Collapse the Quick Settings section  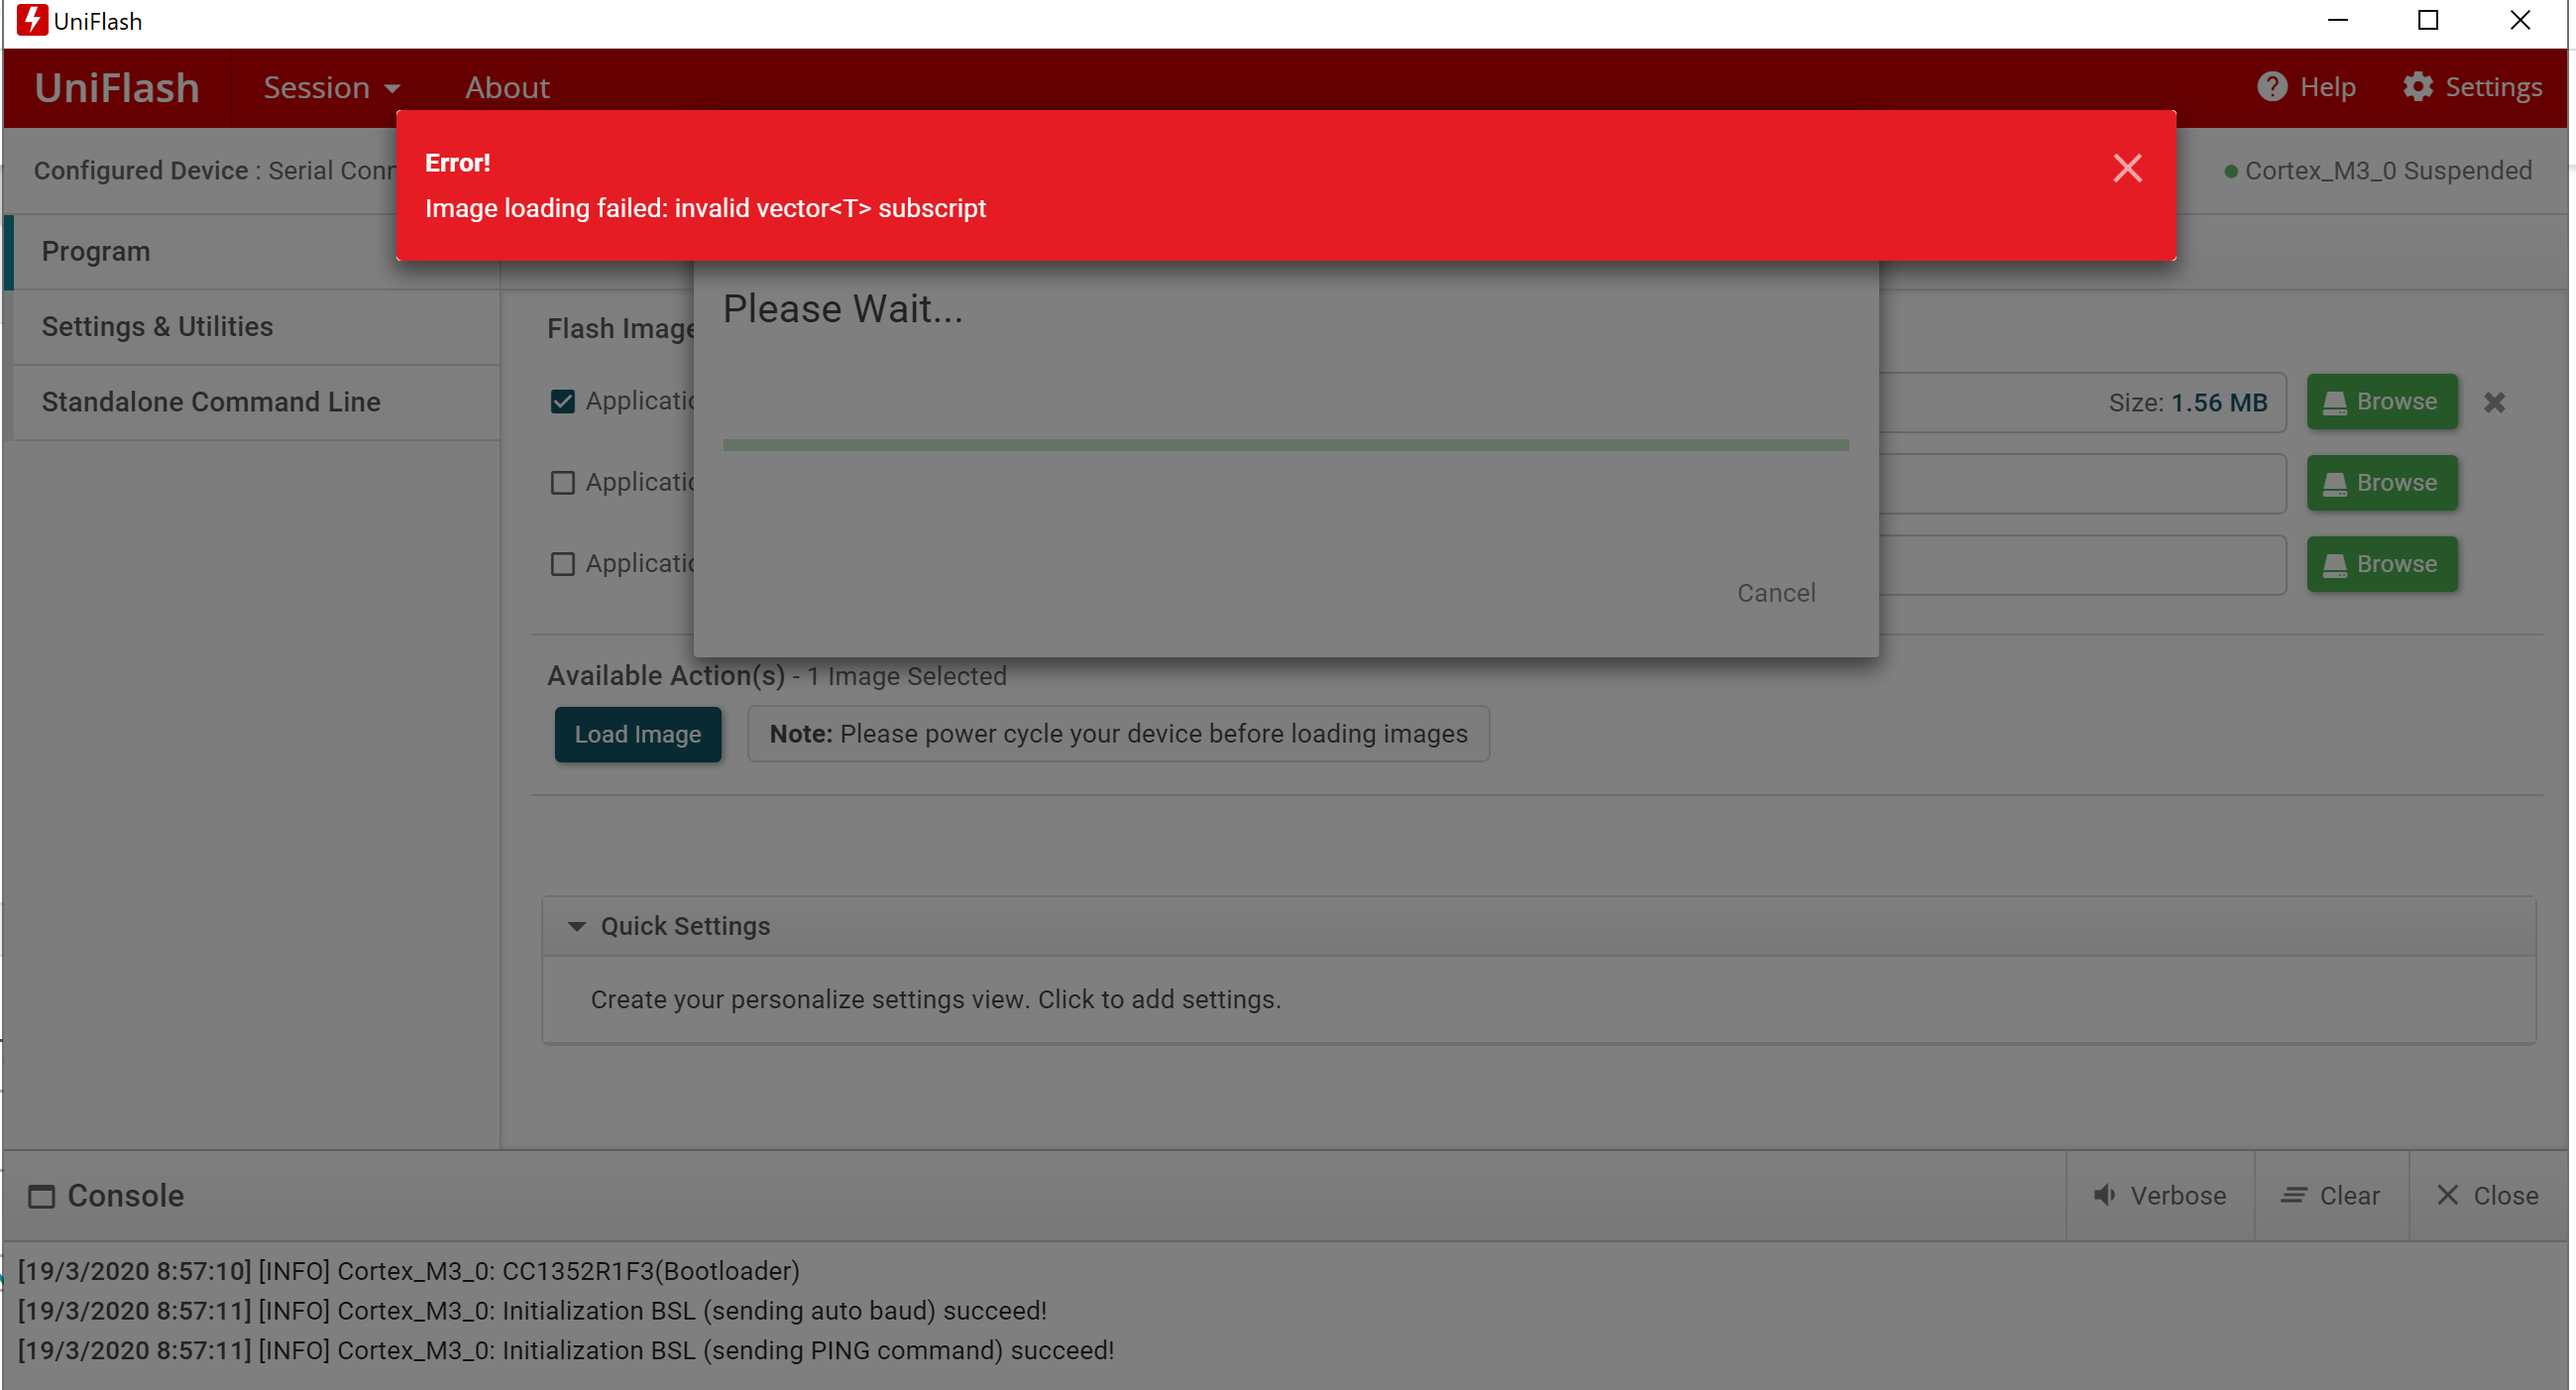click(577, 926)
